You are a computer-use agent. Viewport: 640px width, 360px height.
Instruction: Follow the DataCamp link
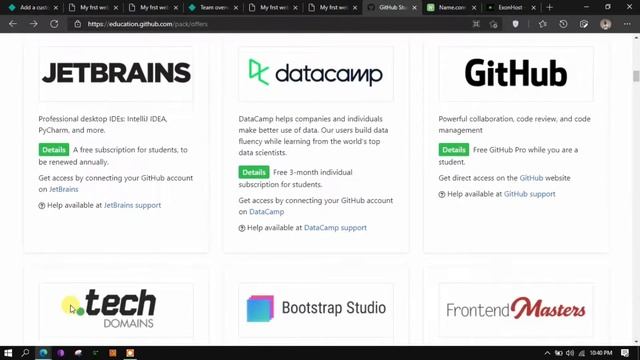(x=267, y=212)
